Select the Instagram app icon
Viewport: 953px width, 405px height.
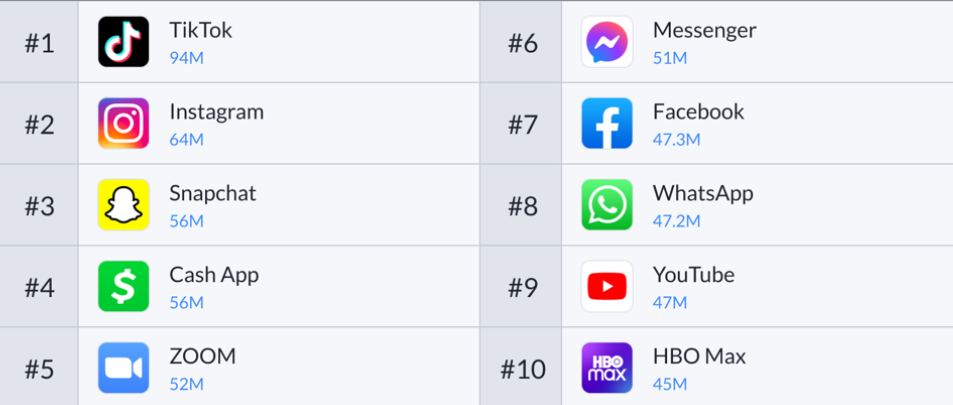(x=123, y=124)
